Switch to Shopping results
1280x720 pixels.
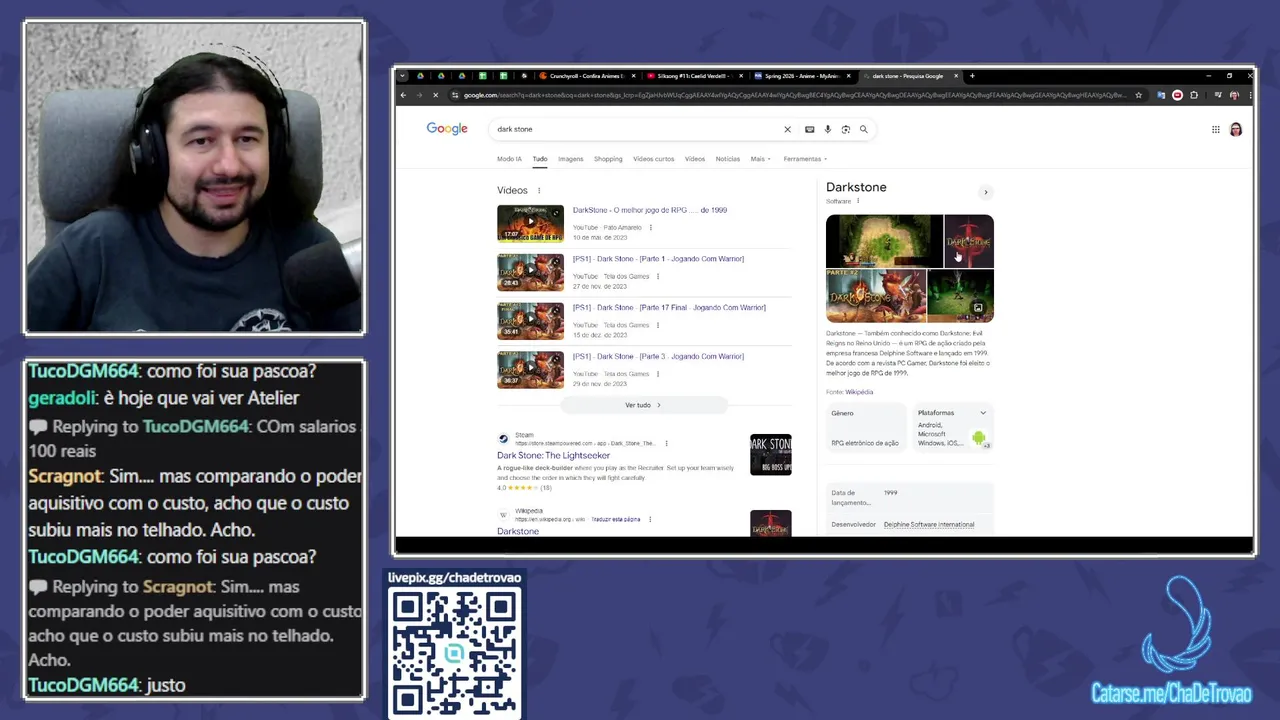608,159
